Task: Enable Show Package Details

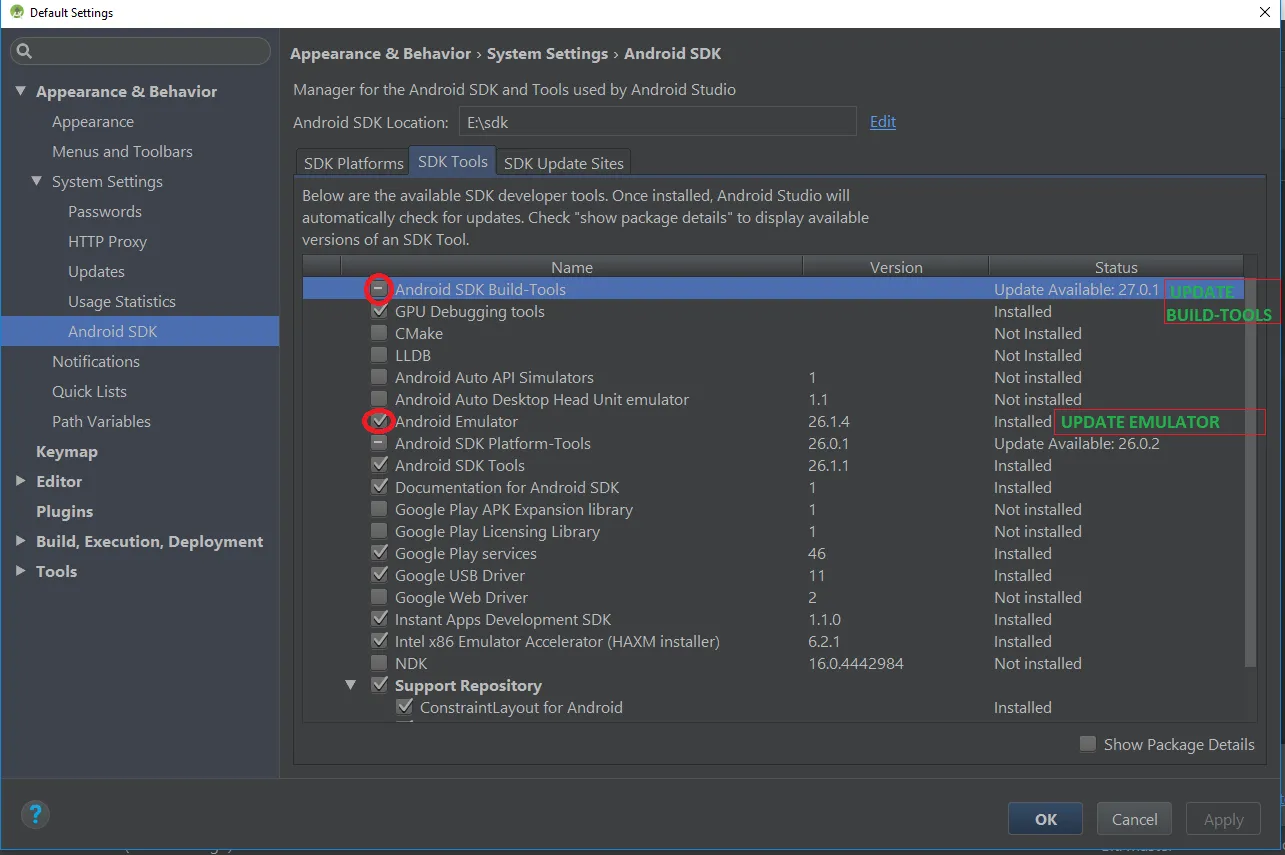Action: 1088,744
